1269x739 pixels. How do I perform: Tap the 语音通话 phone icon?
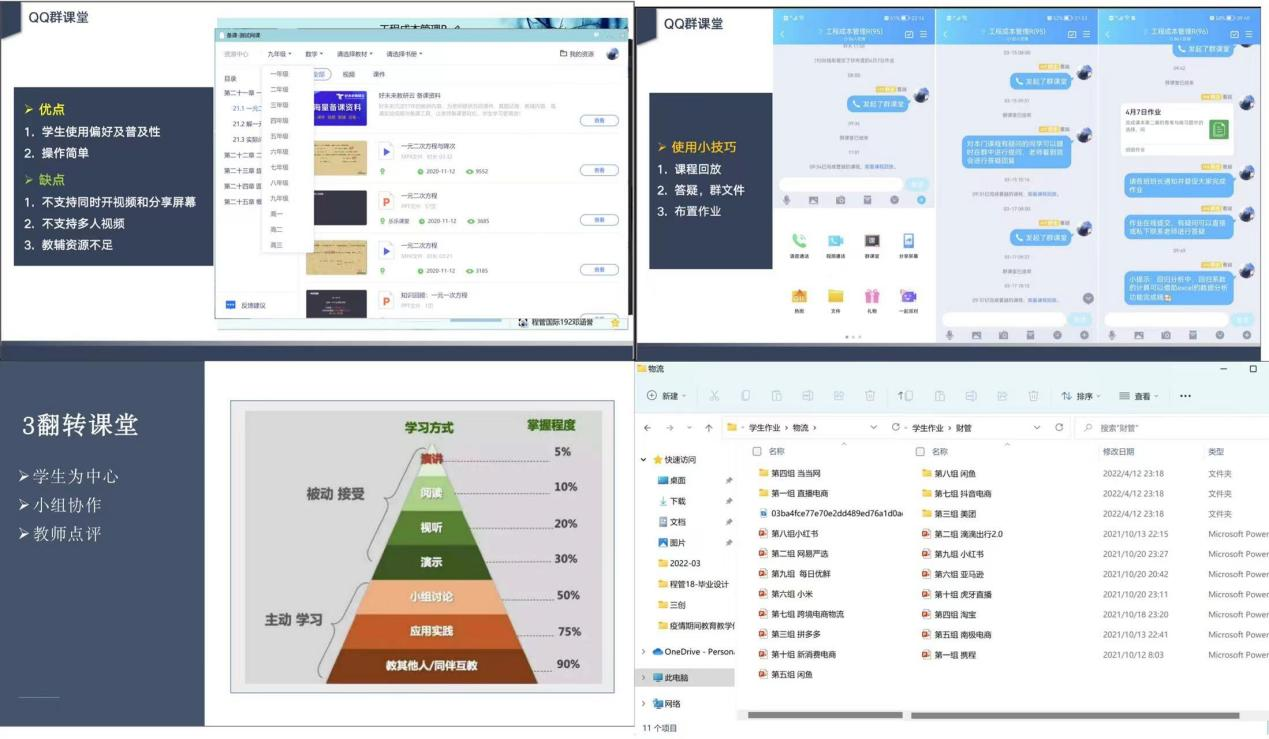[799, 241]
